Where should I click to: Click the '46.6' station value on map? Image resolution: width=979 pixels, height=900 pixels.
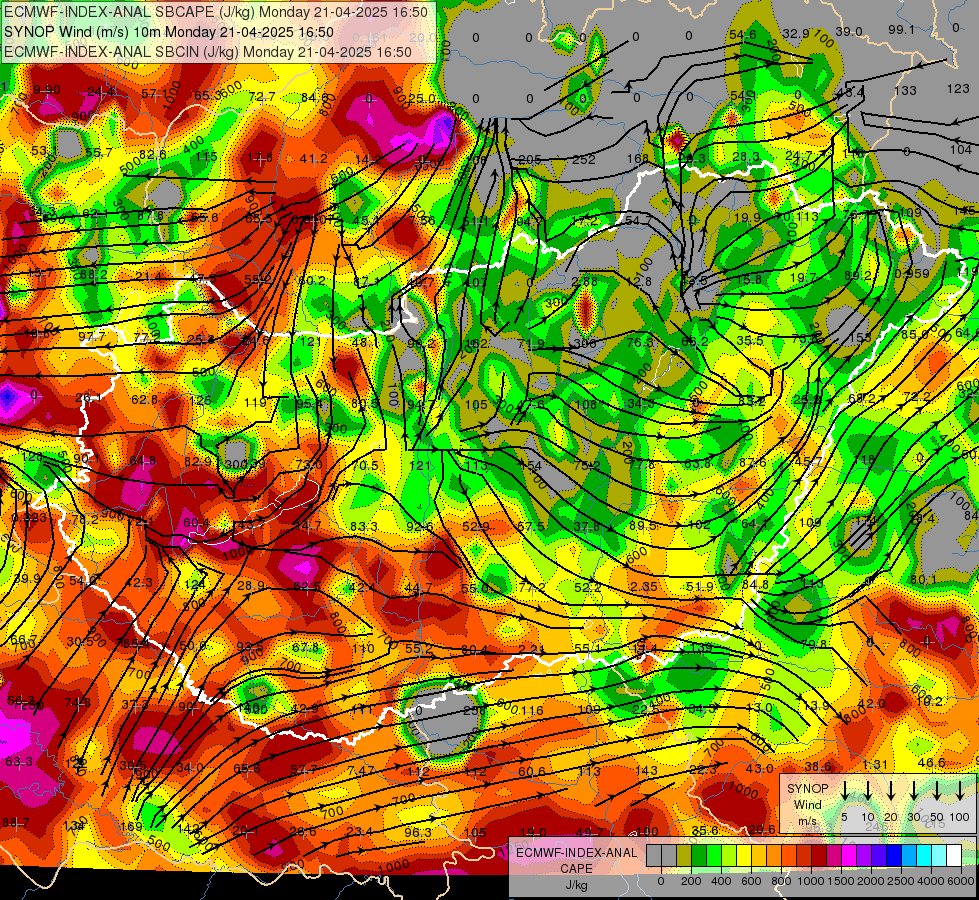pyautogui.click(x=932, y=763)
